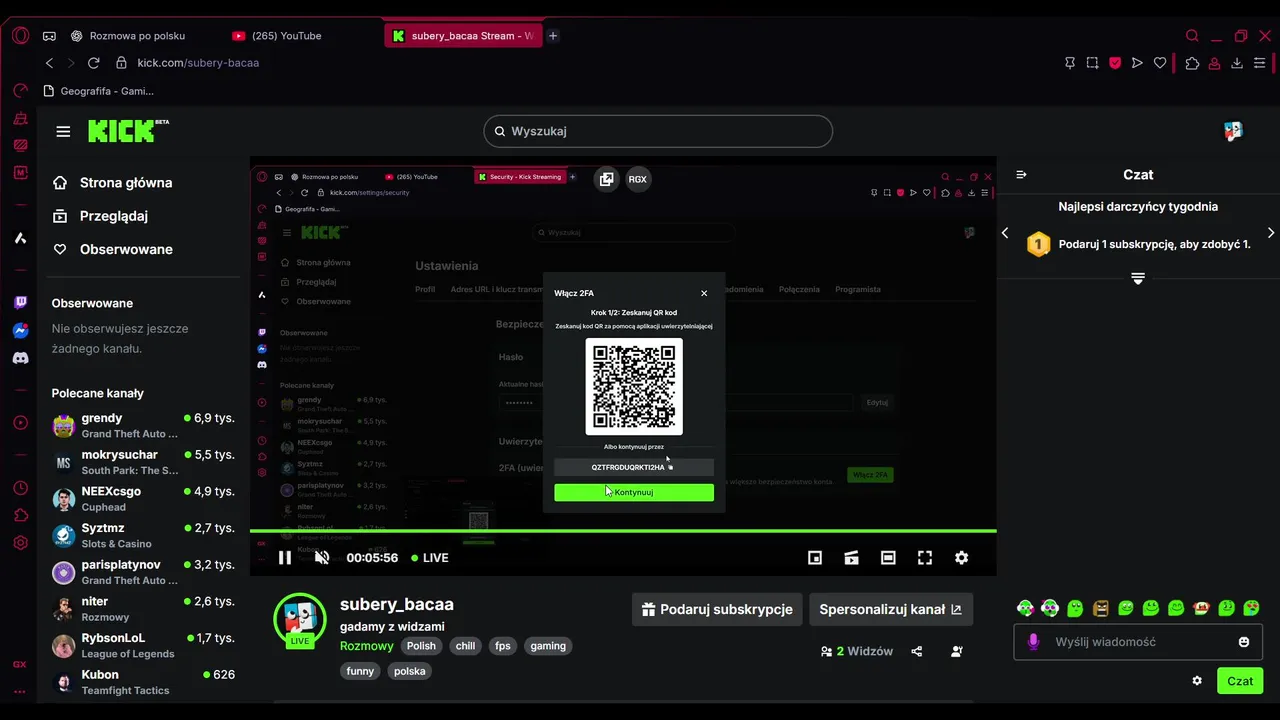Select the funny tag
This screenshot has height=720, width=1280.
(360, 671)
